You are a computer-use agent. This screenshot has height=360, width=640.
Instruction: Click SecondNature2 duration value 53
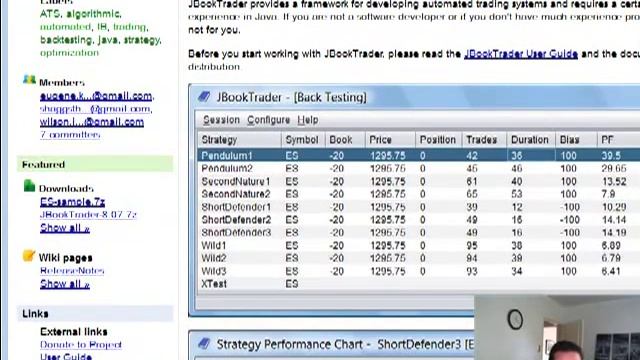pos(517,194)
